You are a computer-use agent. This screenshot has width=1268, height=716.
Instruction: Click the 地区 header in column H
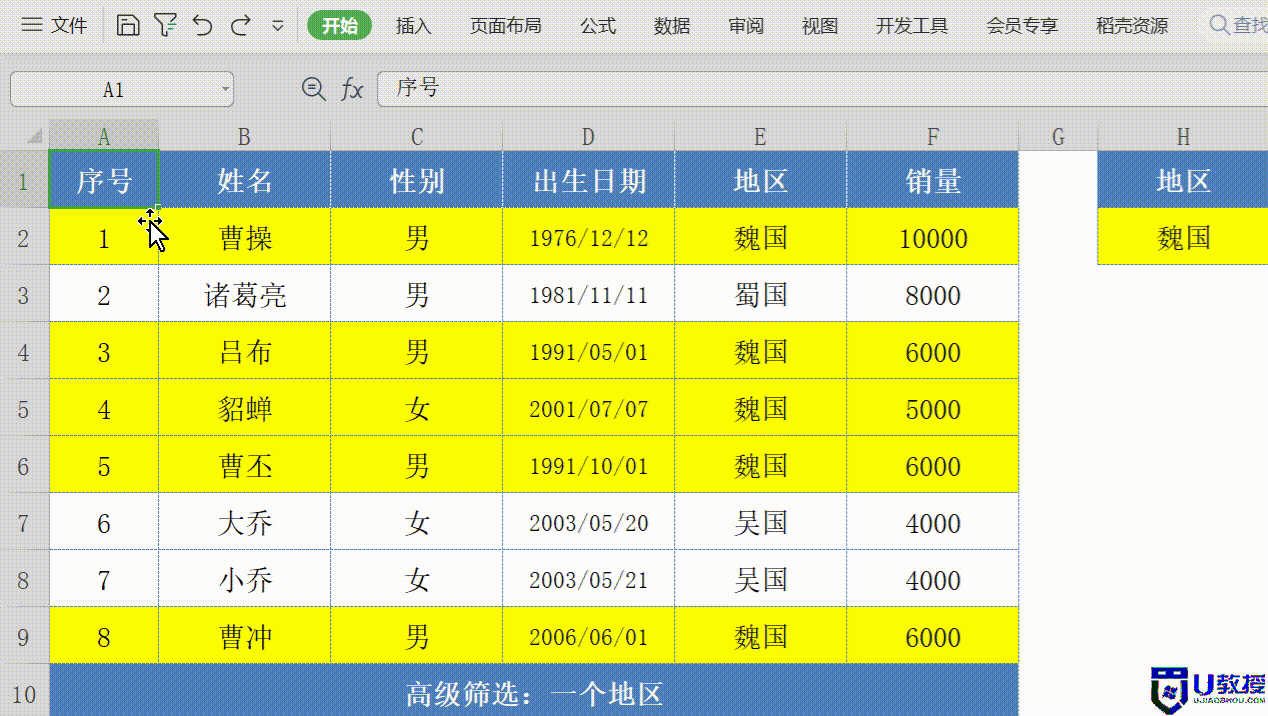pyautogui.click(x=1183, y=180)
